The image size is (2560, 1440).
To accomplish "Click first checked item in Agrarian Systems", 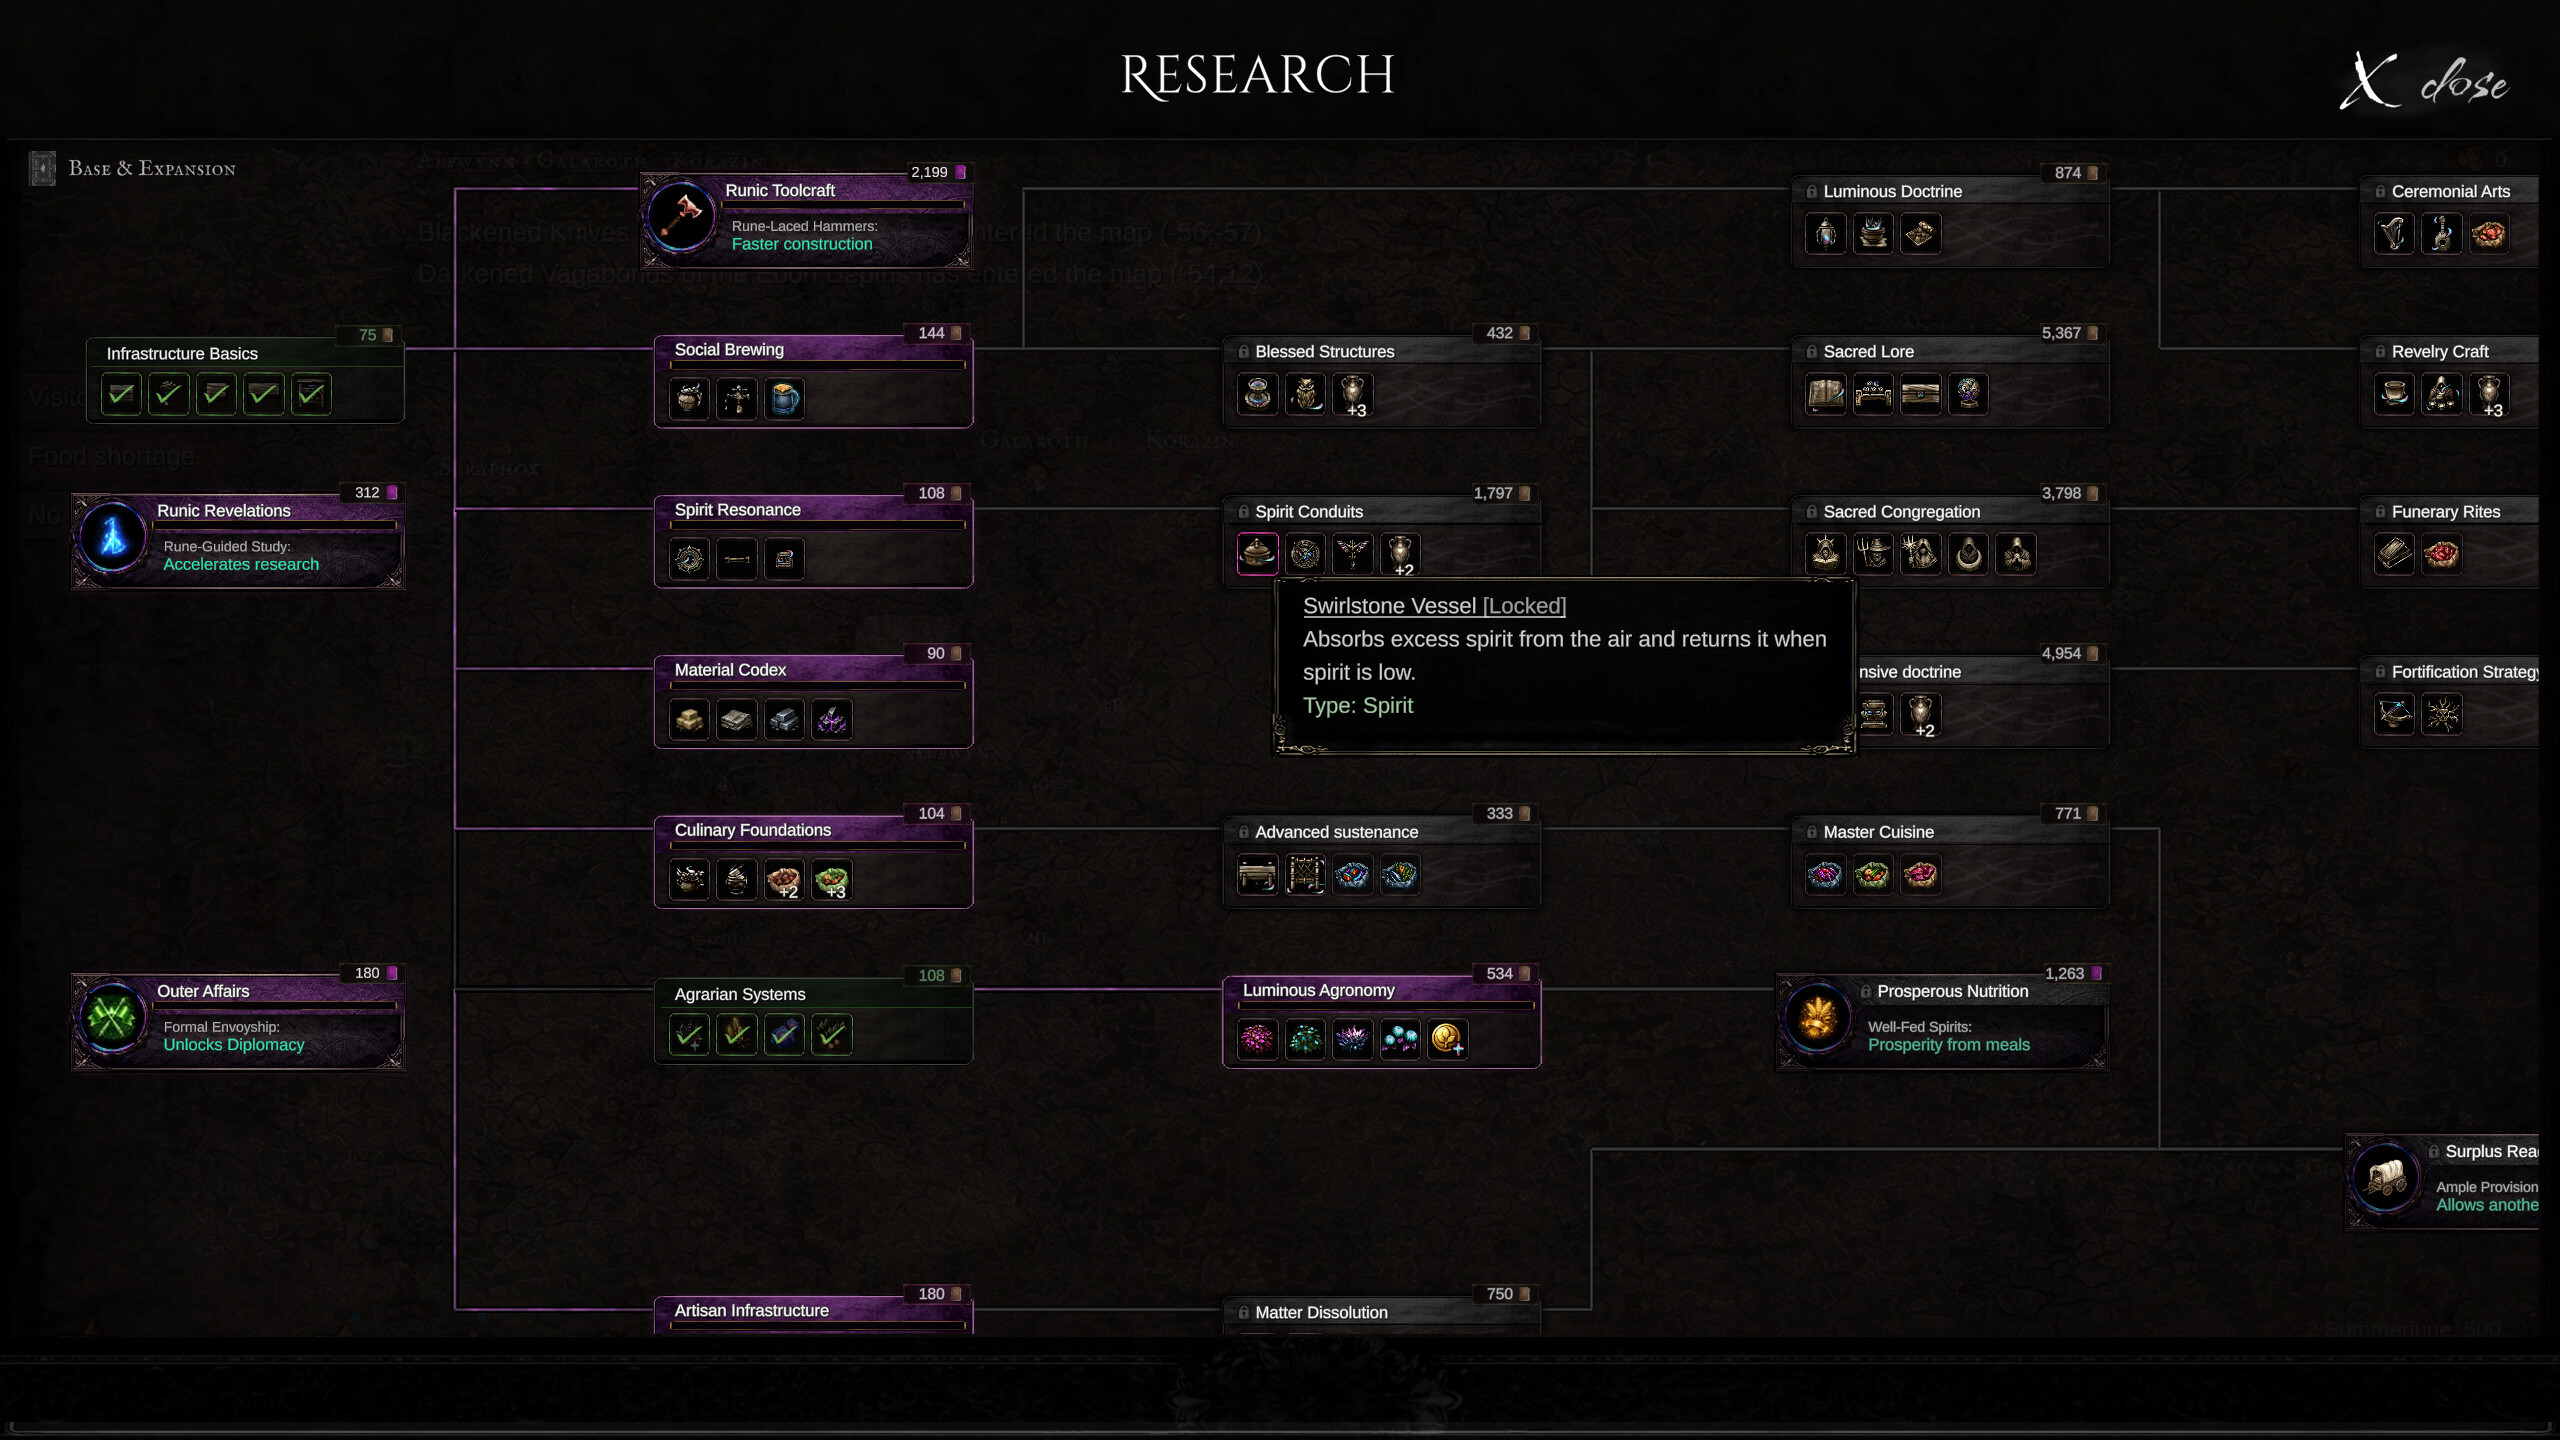I will pos(690,1034).
